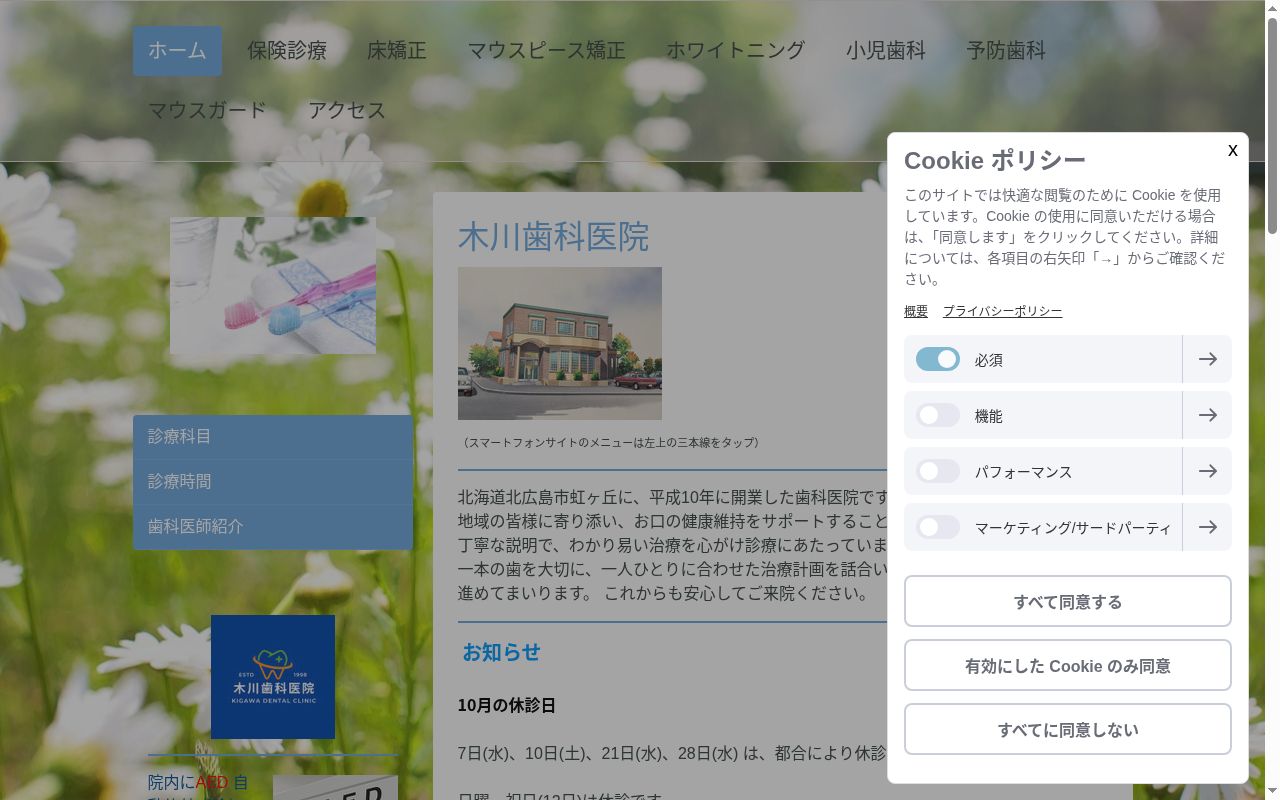Click 有効にした Cookie のみ同意 button

pyautogui.click(x=1068, y=665)
